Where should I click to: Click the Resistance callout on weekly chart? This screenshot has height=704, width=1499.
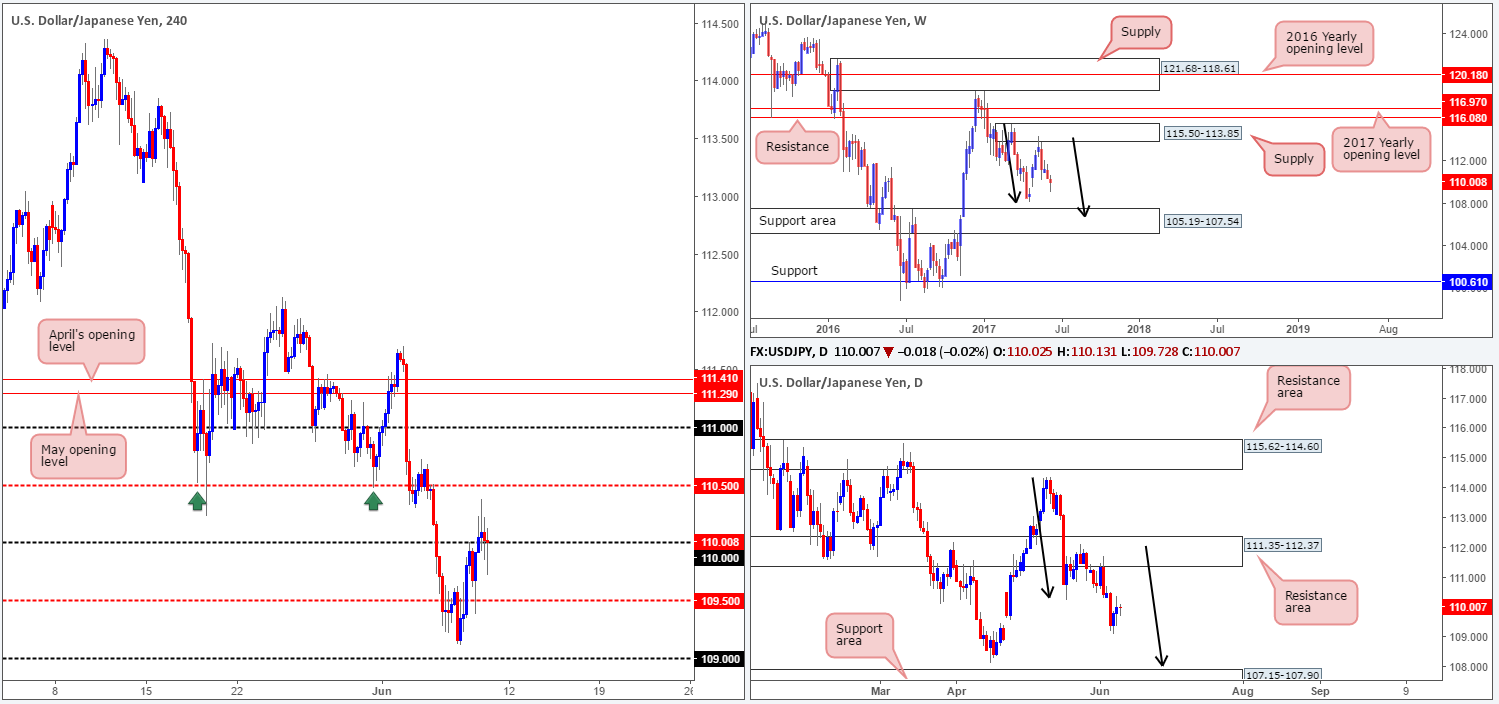point(798,147)
